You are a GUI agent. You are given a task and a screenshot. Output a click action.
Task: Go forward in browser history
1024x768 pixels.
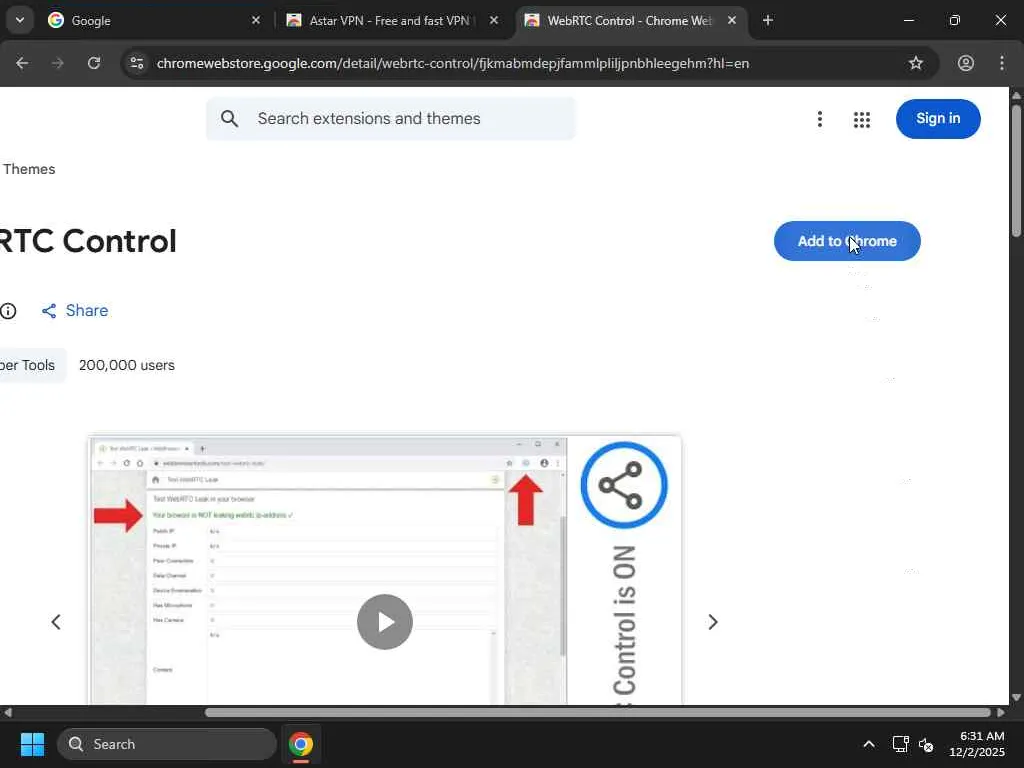coord(58,63)
